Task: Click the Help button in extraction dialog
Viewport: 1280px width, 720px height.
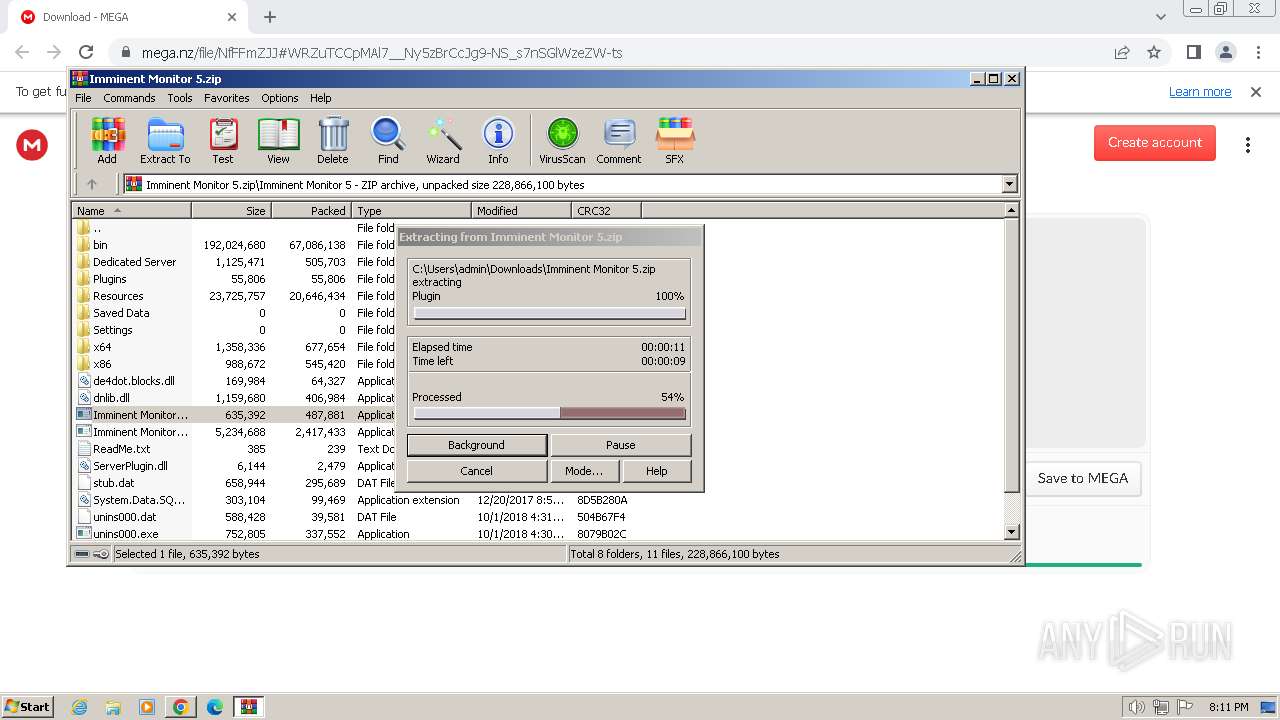Action: [x=656, y=471]
